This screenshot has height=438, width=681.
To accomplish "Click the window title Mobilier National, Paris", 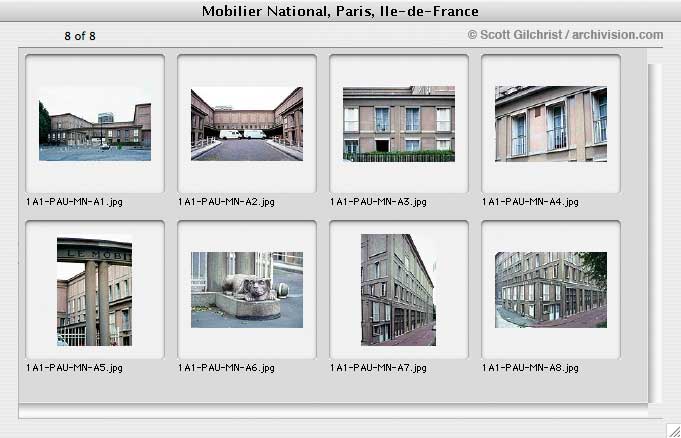I will coord(340,11).
